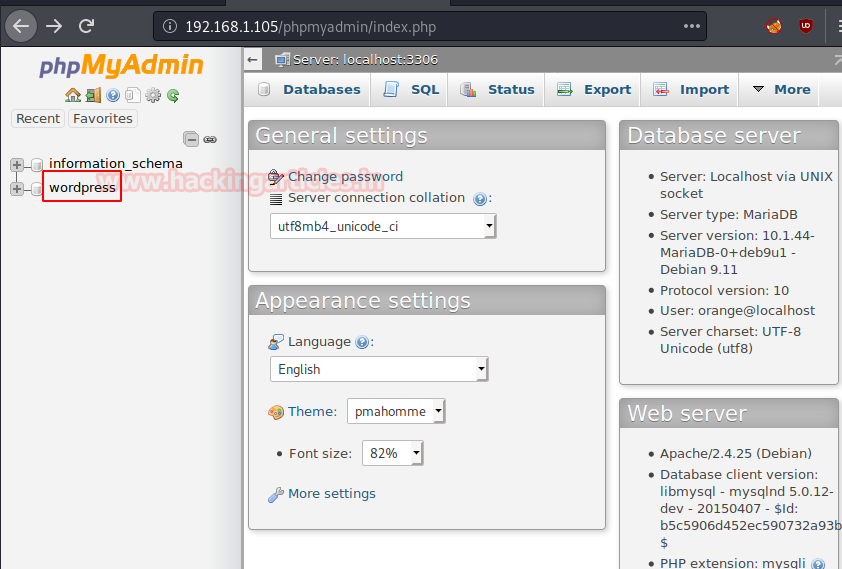Click the 'Appearance settings' panel header
This screenshot has height=569, width=842.
pos(427,301)
